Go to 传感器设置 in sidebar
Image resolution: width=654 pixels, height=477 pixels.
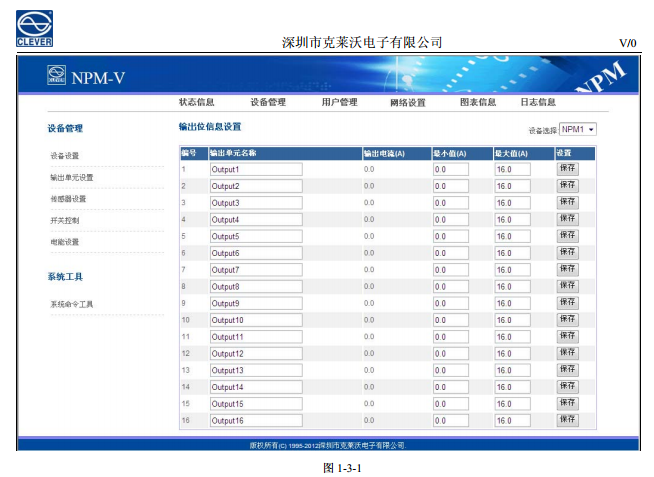(68, 199)
